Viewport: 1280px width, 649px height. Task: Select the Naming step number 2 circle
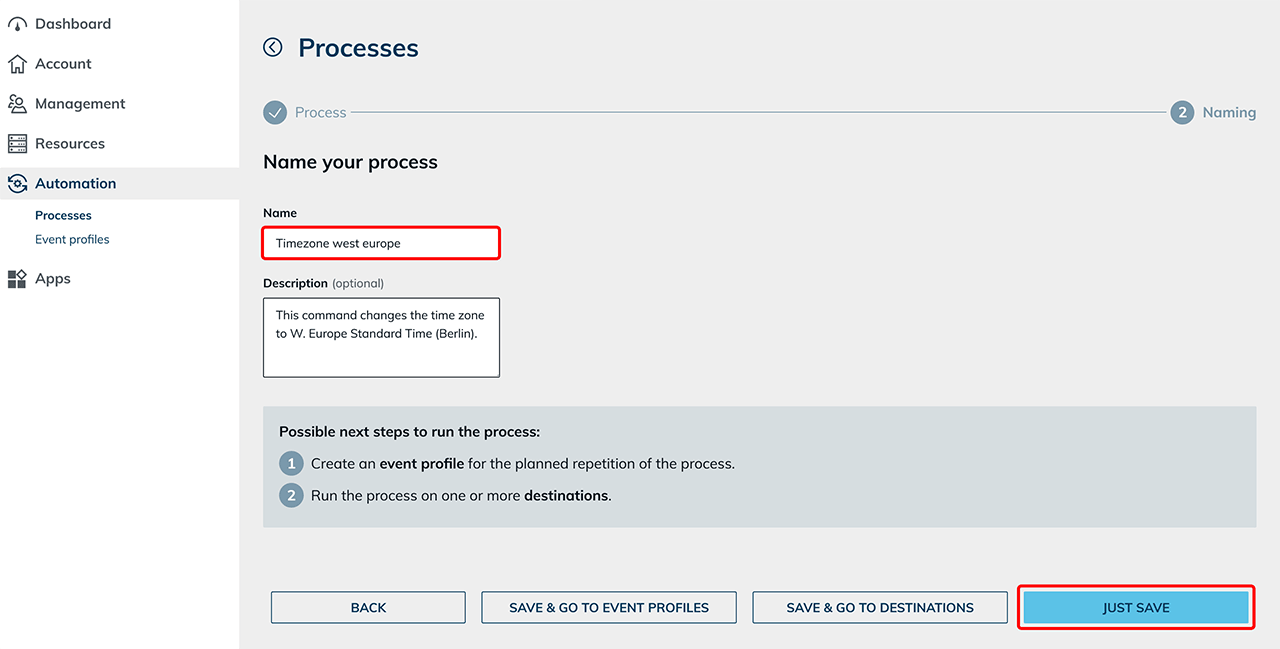click(1182, 113)
